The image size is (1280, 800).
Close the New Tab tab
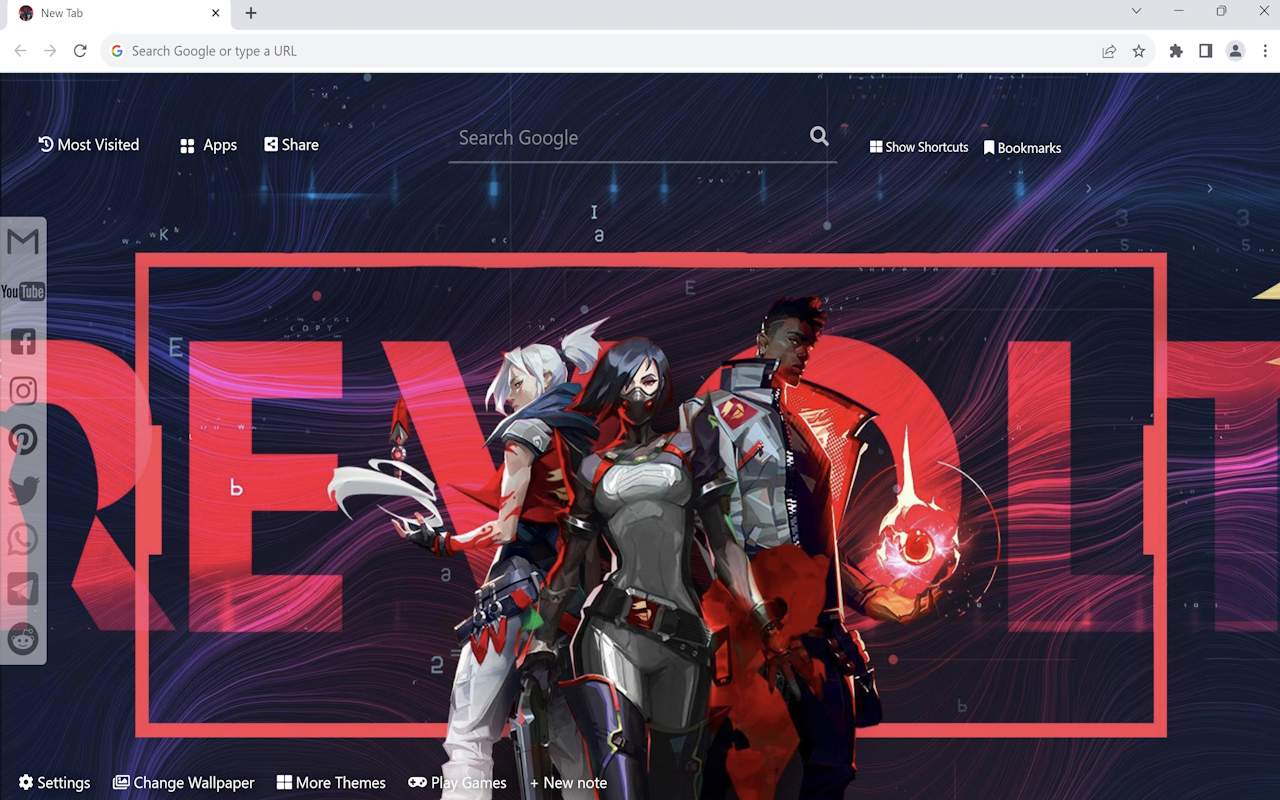pyautogui.click(x=215, y=13)
